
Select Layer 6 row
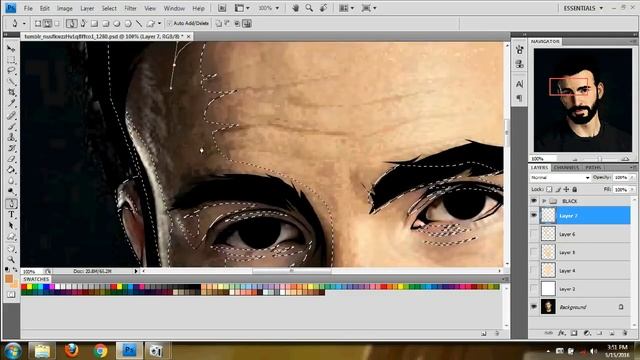pyautogui.click(x=585, y=234)
